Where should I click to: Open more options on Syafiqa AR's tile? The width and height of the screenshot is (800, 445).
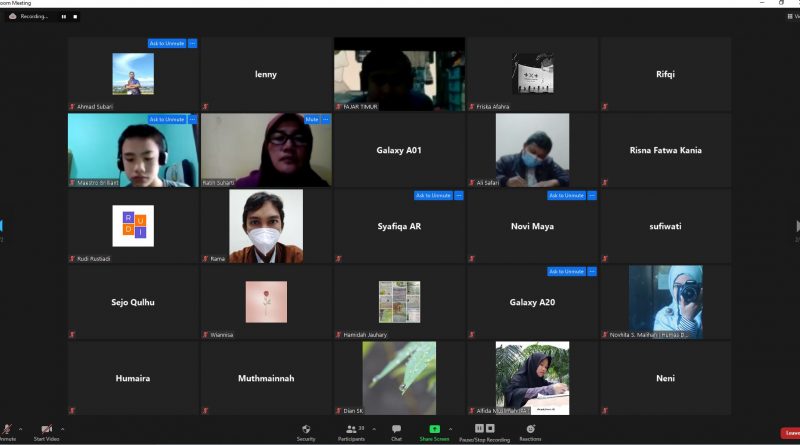(x=459, y=195)
